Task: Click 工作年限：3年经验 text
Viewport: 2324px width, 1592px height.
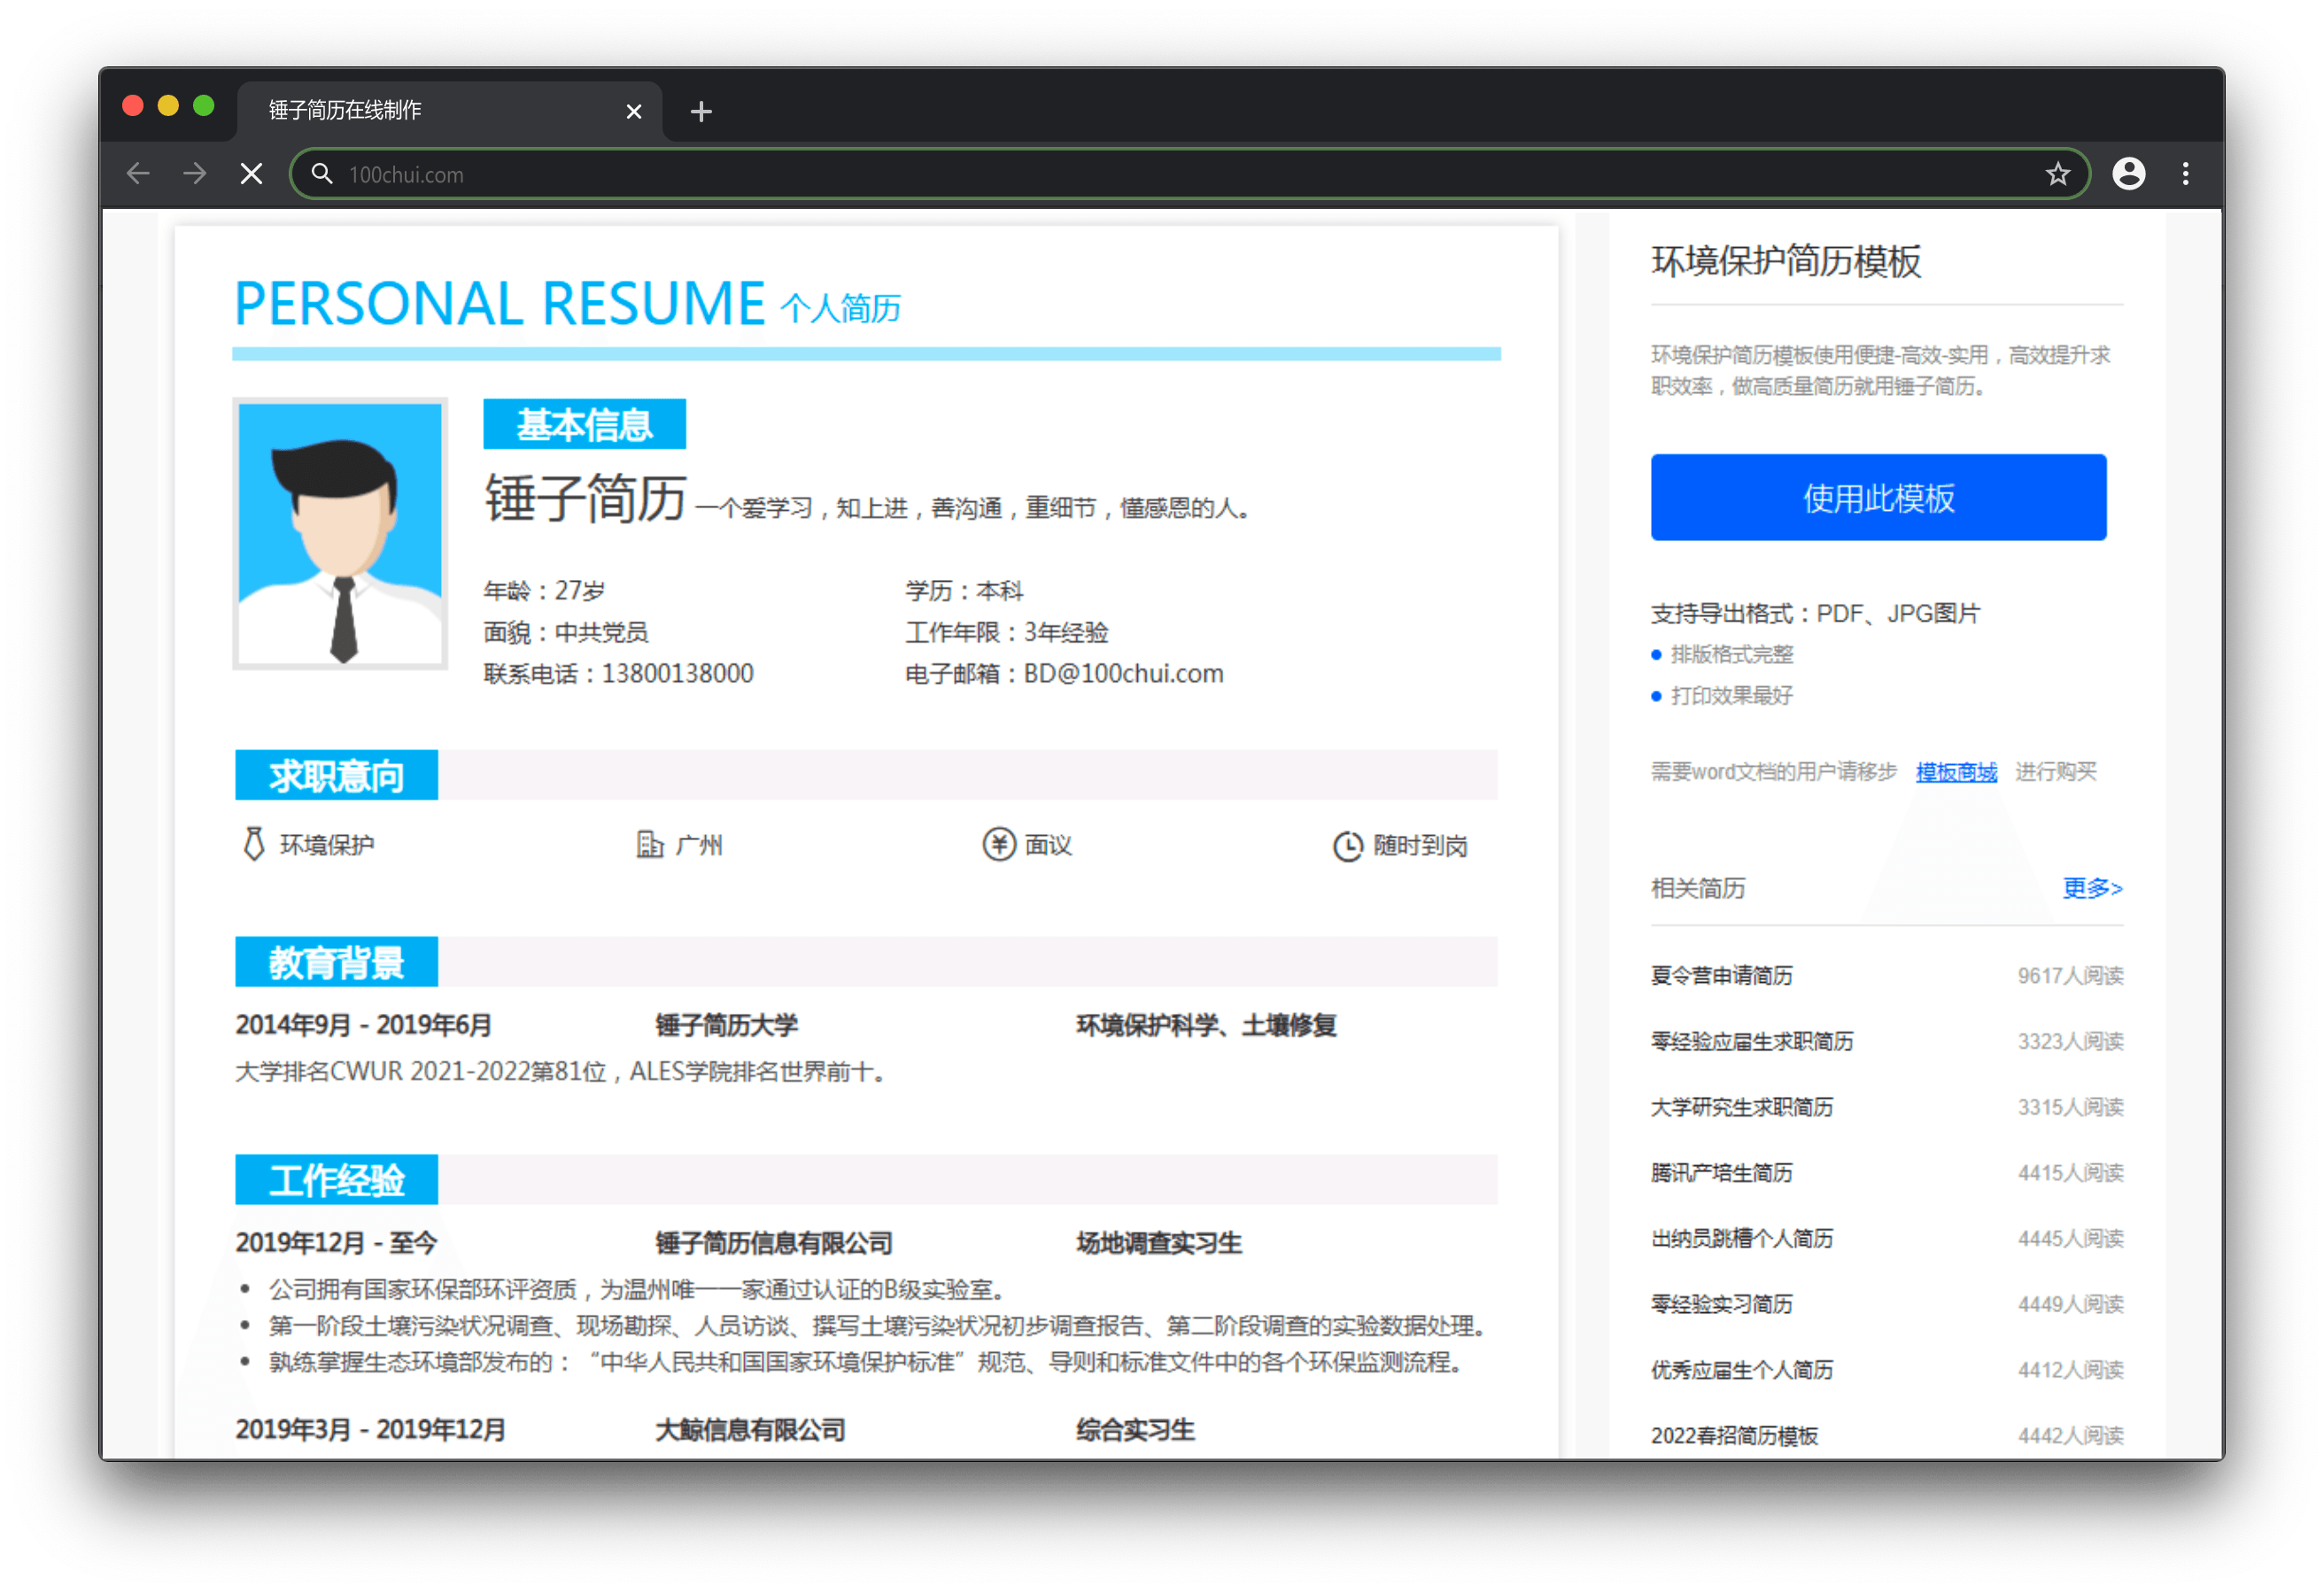Action: [1006, 632]
